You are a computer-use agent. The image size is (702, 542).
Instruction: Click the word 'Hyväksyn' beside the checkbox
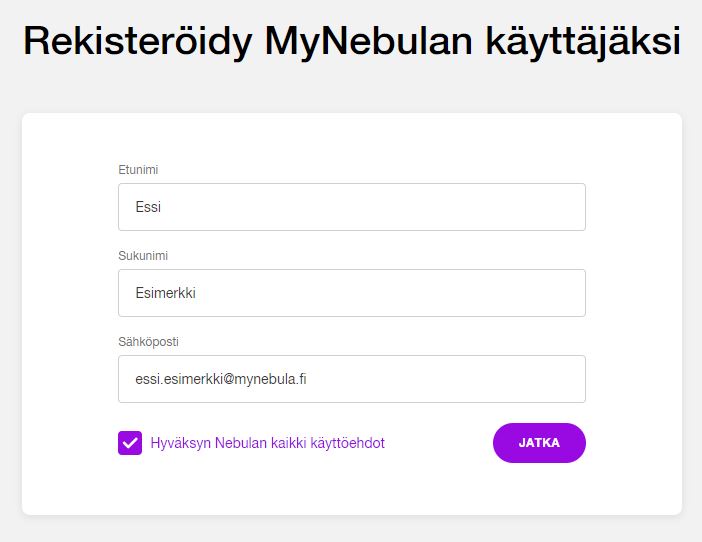[x=180, y=443]
